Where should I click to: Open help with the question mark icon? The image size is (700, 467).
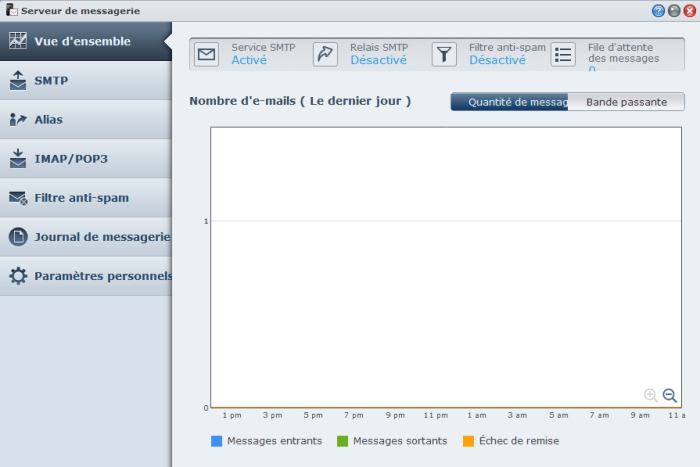coord(658,10)
